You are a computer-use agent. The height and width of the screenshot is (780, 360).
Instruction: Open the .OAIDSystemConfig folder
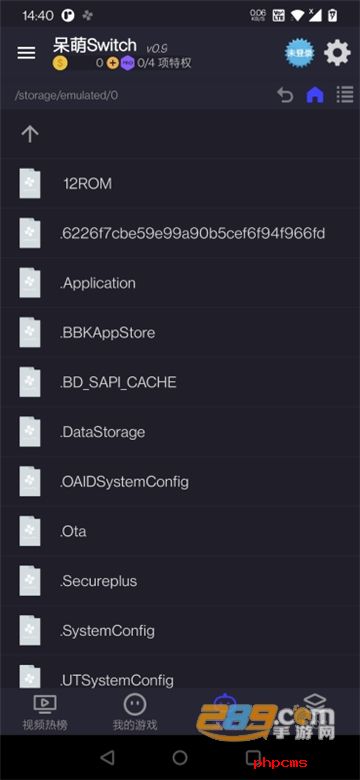pyautogui.click(x=180, y=482)
